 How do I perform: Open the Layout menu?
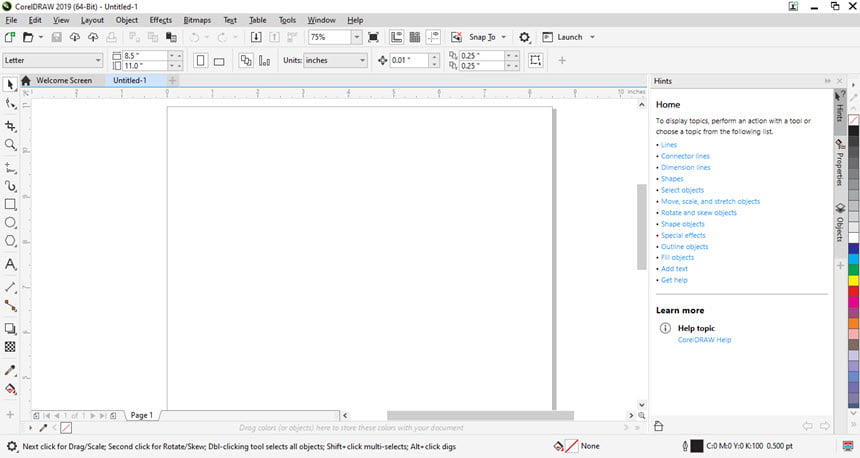(92, 20)
